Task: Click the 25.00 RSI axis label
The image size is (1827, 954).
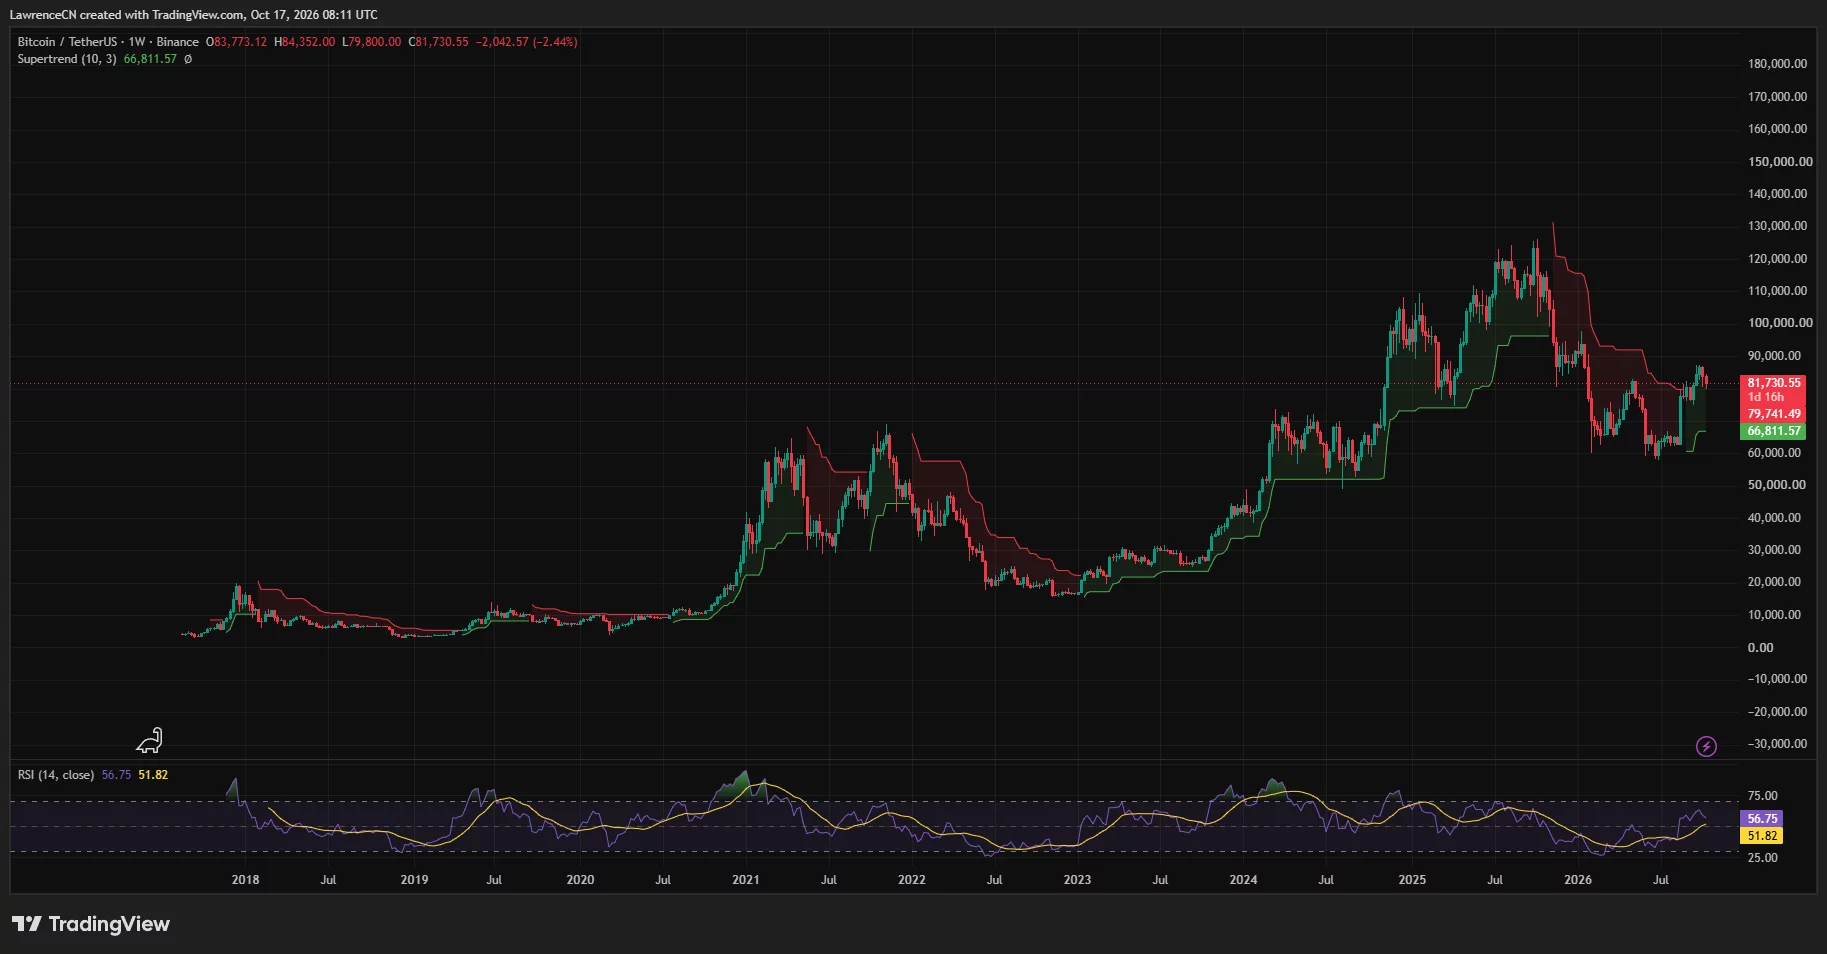Action: [1762, 858]
